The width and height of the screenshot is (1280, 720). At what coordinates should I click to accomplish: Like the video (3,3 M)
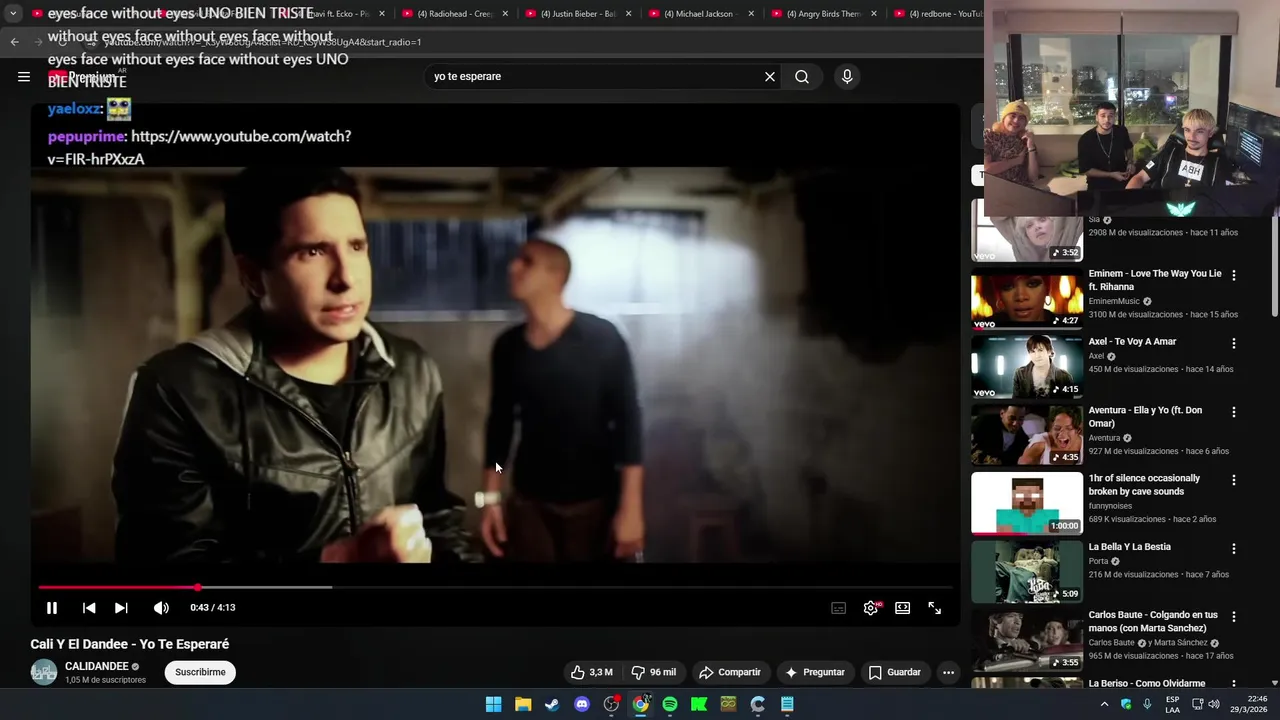pos(591,672)
